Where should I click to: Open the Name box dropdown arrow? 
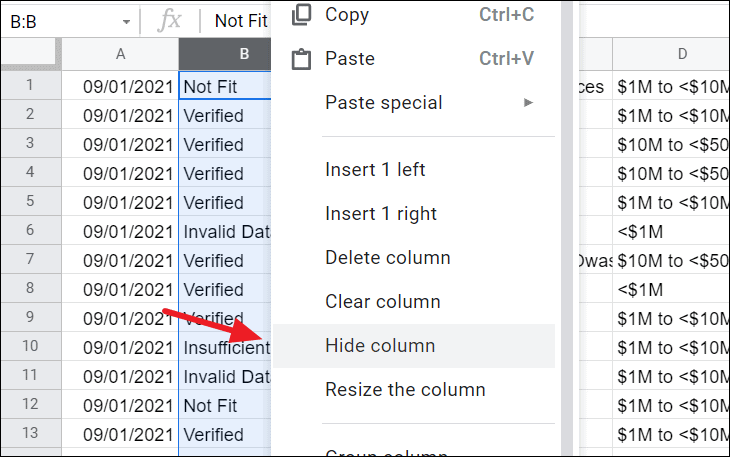(126, 22)
